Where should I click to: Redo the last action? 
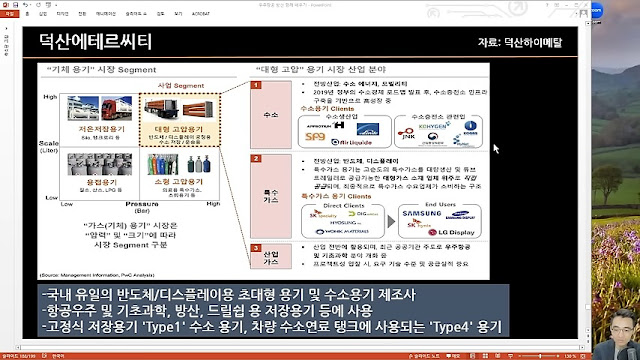click(39, 5)
